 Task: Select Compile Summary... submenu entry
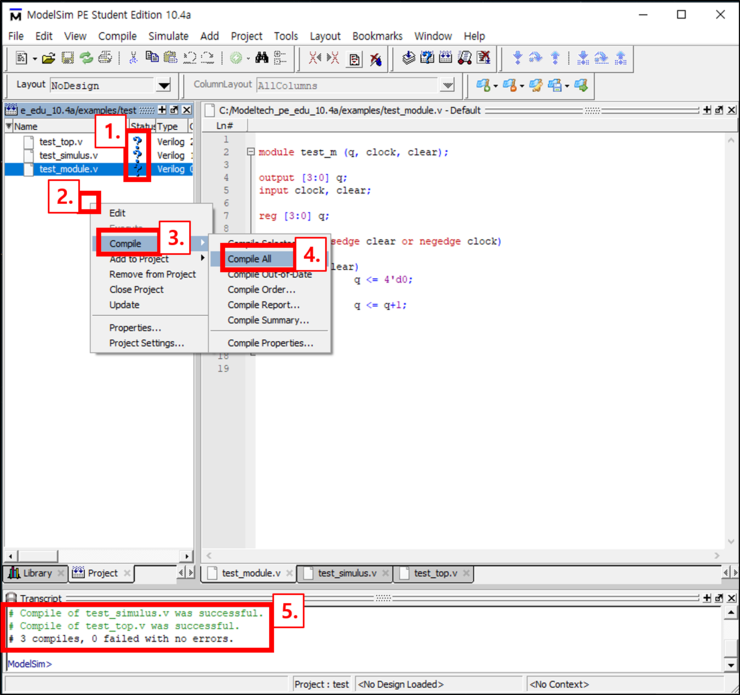pyautogui.click(x=268, y=320)
